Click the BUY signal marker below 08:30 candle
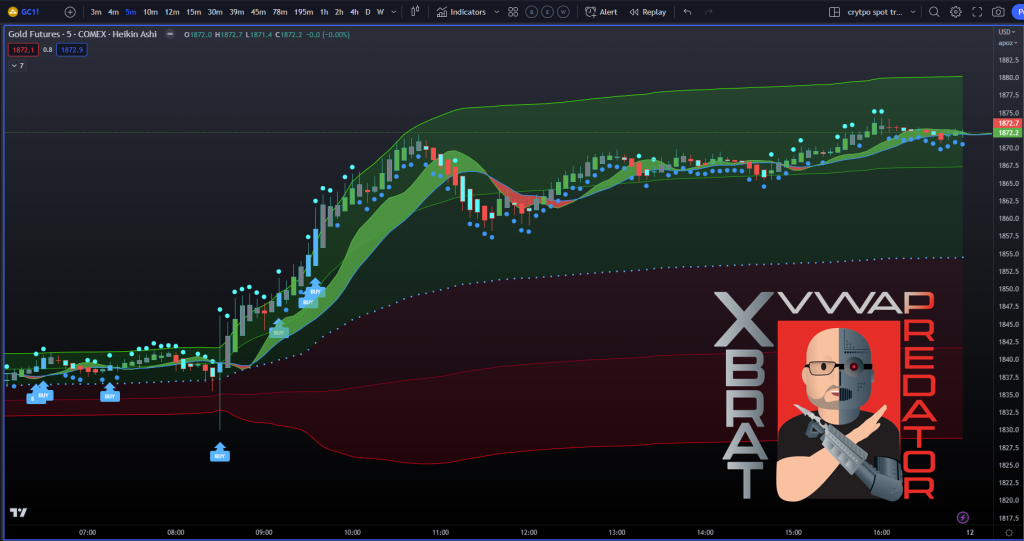 [x=219, y=453]
